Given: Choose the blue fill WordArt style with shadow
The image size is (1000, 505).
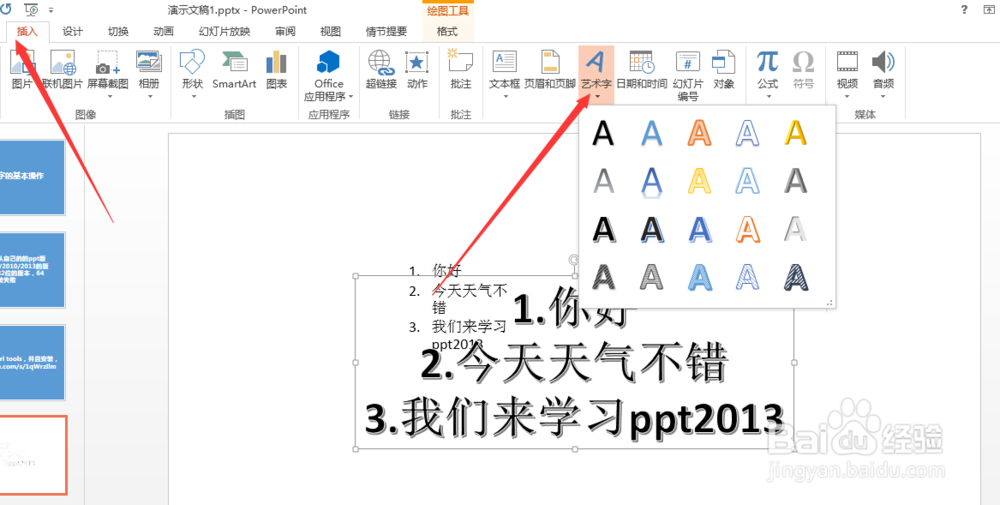Looking at the screenshot, I should [651, 133].
